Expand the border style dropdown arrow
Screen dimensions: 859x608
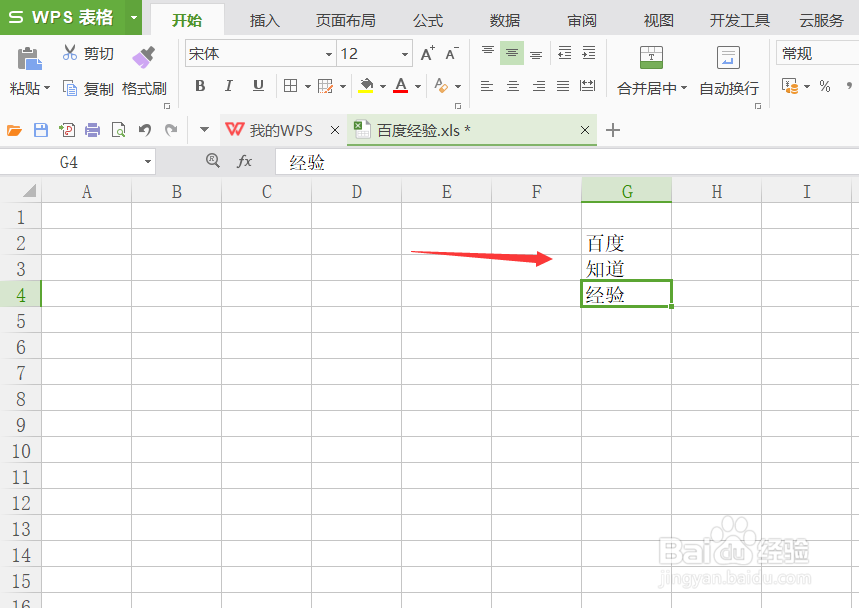(308, 87)
